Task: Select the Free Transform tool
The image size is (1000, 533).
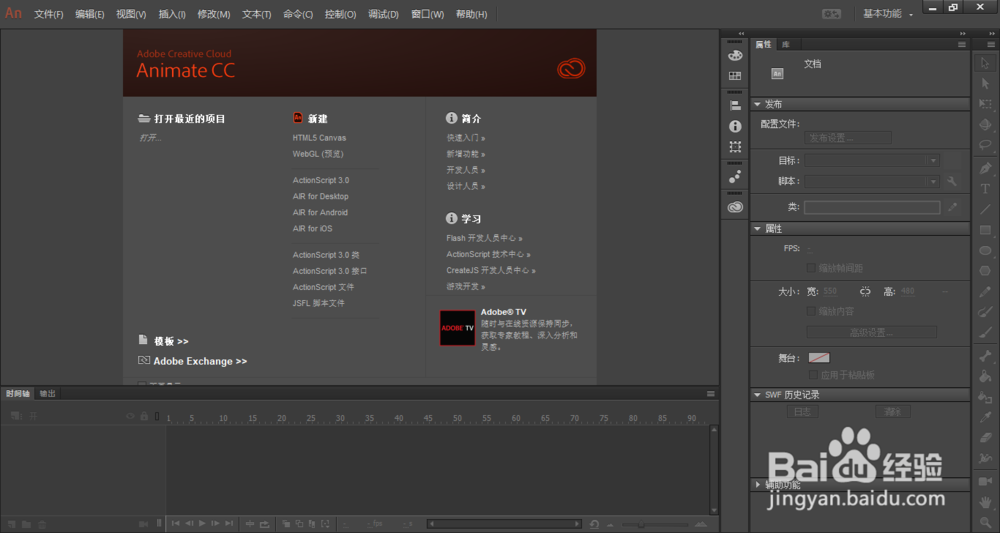Action: tap(985, 104)
